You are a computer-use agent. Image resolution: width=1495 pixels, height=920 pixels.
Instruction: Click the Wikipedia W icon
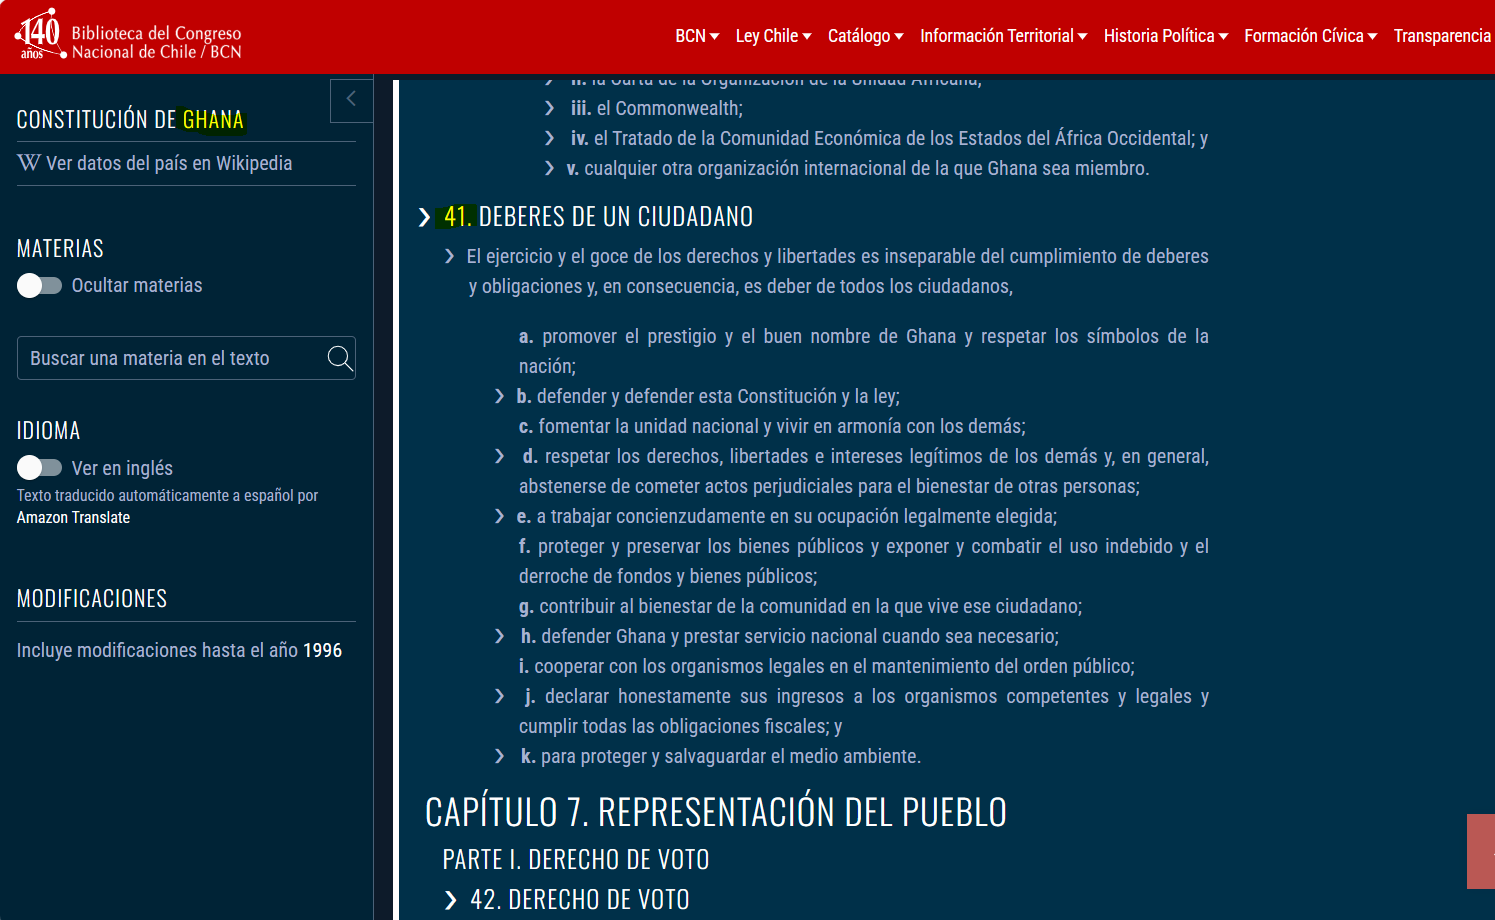pos(29,163)
